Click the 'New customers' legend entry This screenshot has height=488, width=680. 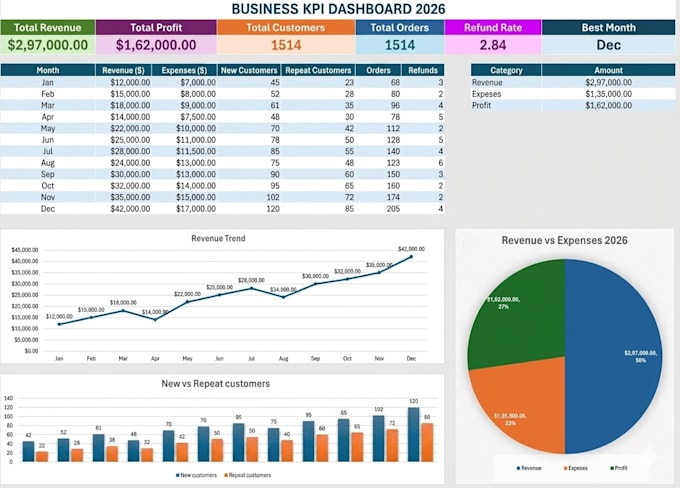[196, 475]
